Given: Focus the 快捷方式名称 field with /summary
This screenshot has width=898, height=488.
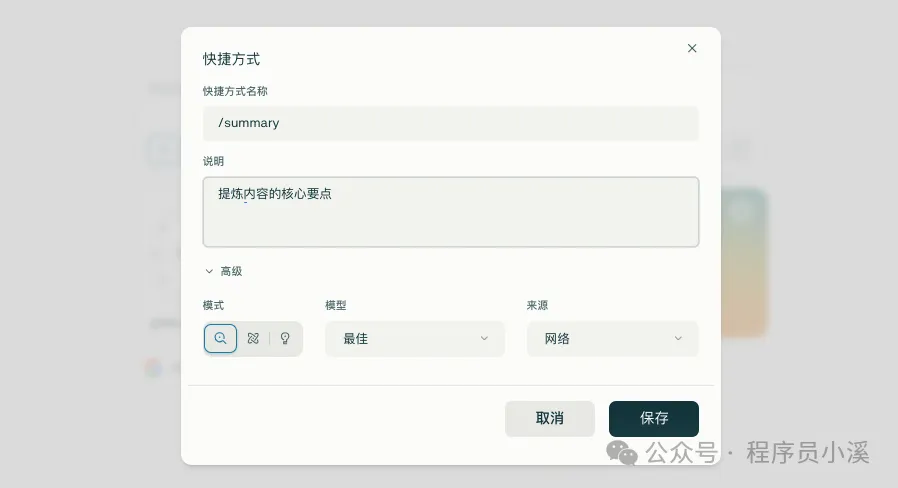Looking at the screenshot, I should click(x=451, y=123).
